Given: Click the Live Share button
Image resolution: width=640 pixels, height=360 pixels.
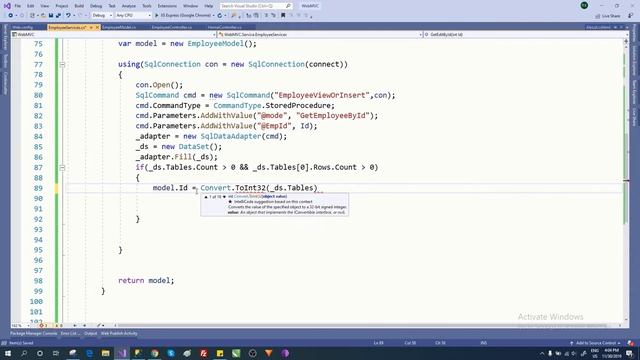Looking at the screenshot, I should coord(608,16).
